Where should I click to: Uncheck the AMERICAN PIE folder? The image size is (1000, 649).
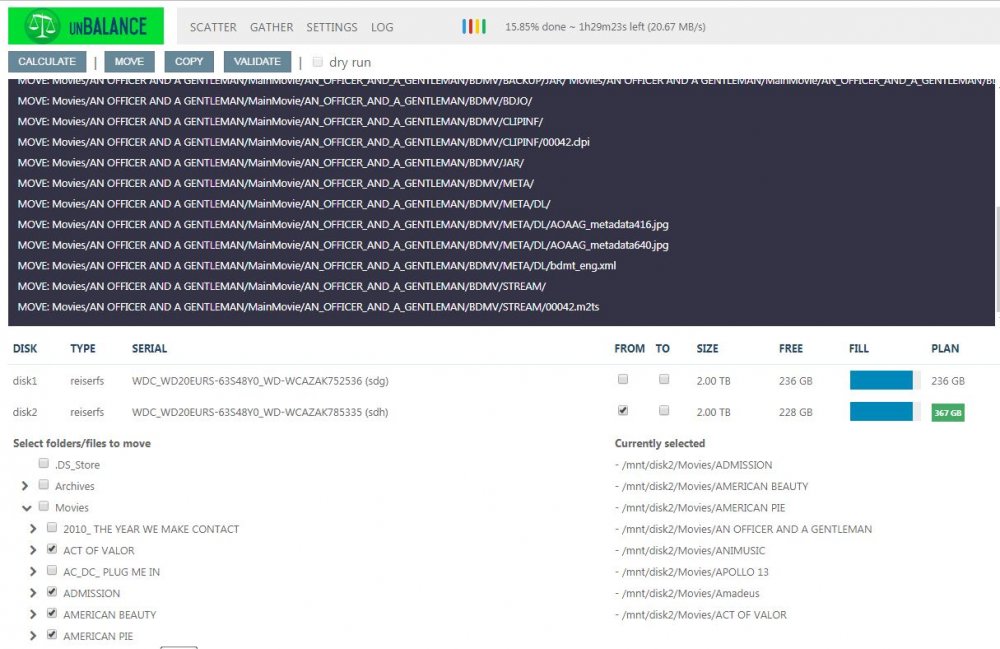pos(52,634)
